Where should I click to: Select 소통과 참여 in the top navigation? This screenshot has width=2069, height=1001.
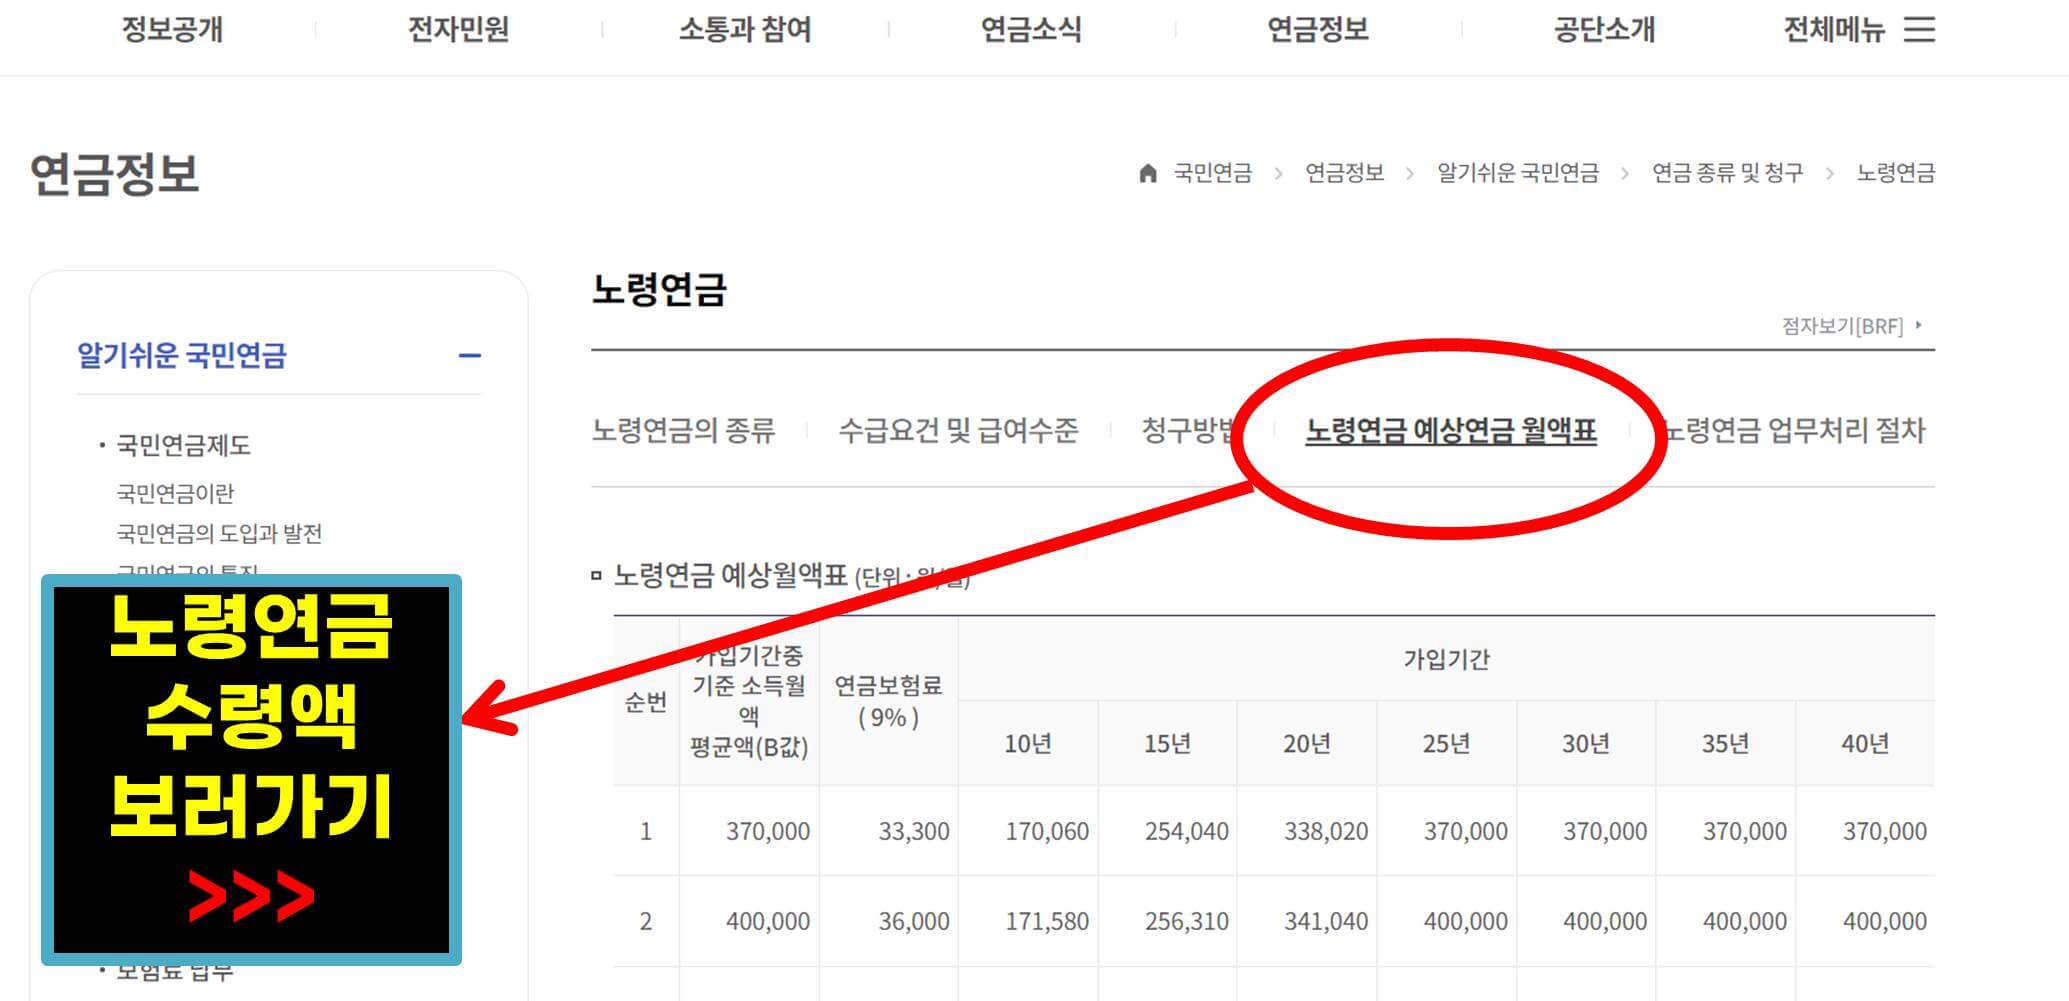pos(744,30)
